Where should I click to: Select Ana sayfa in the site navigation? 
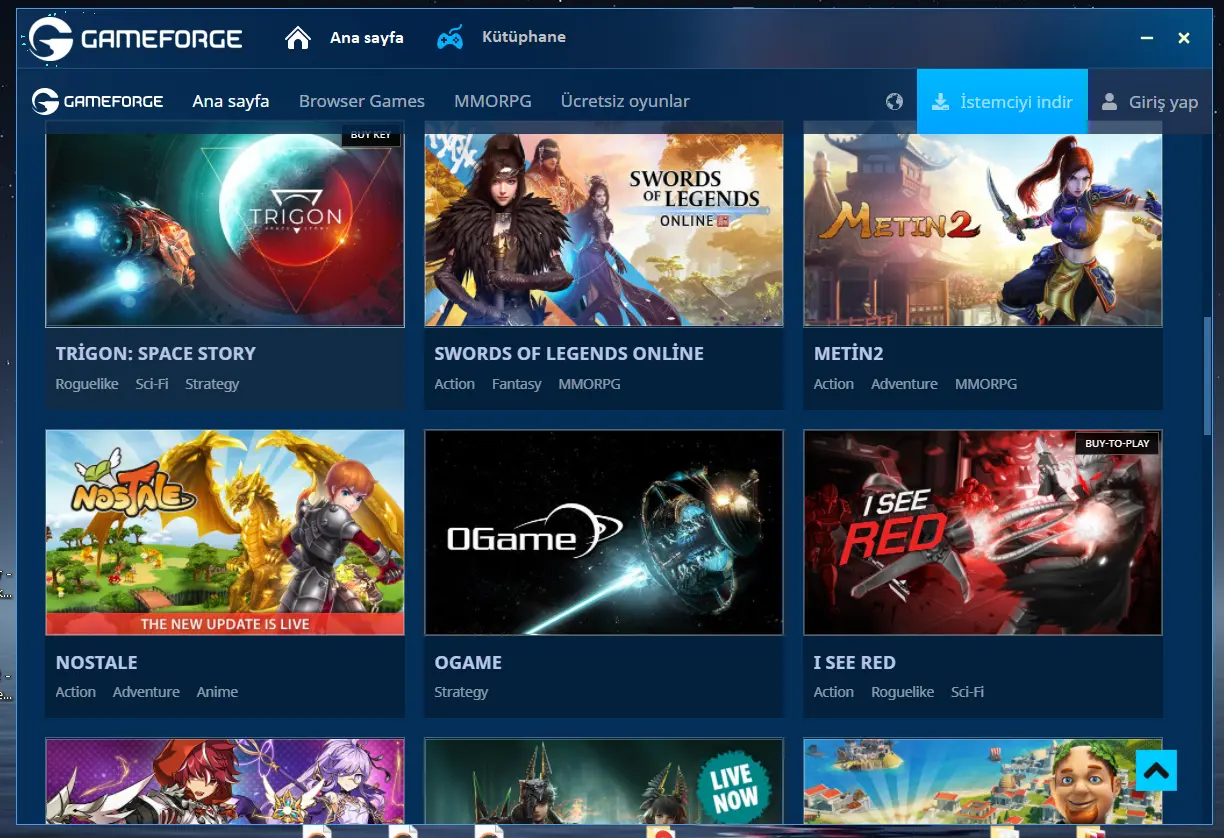click(230, 101)
